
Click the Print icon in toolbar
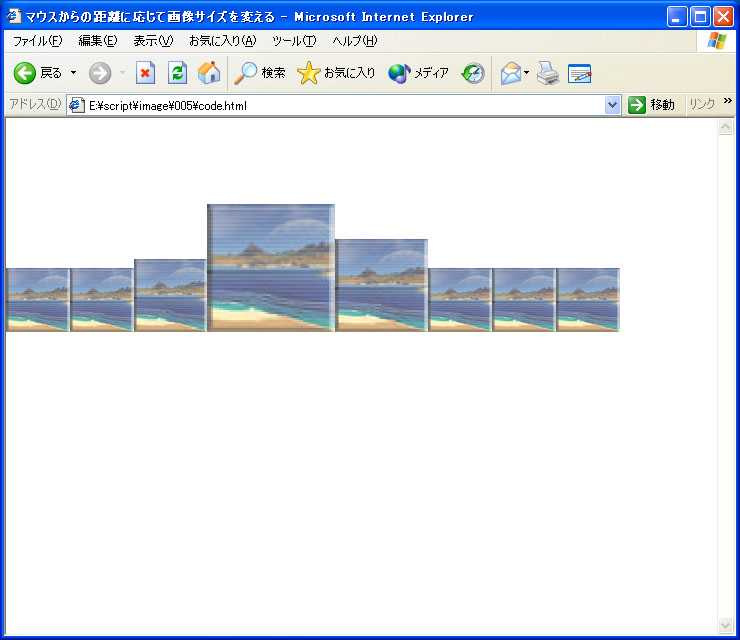point(547,73)
